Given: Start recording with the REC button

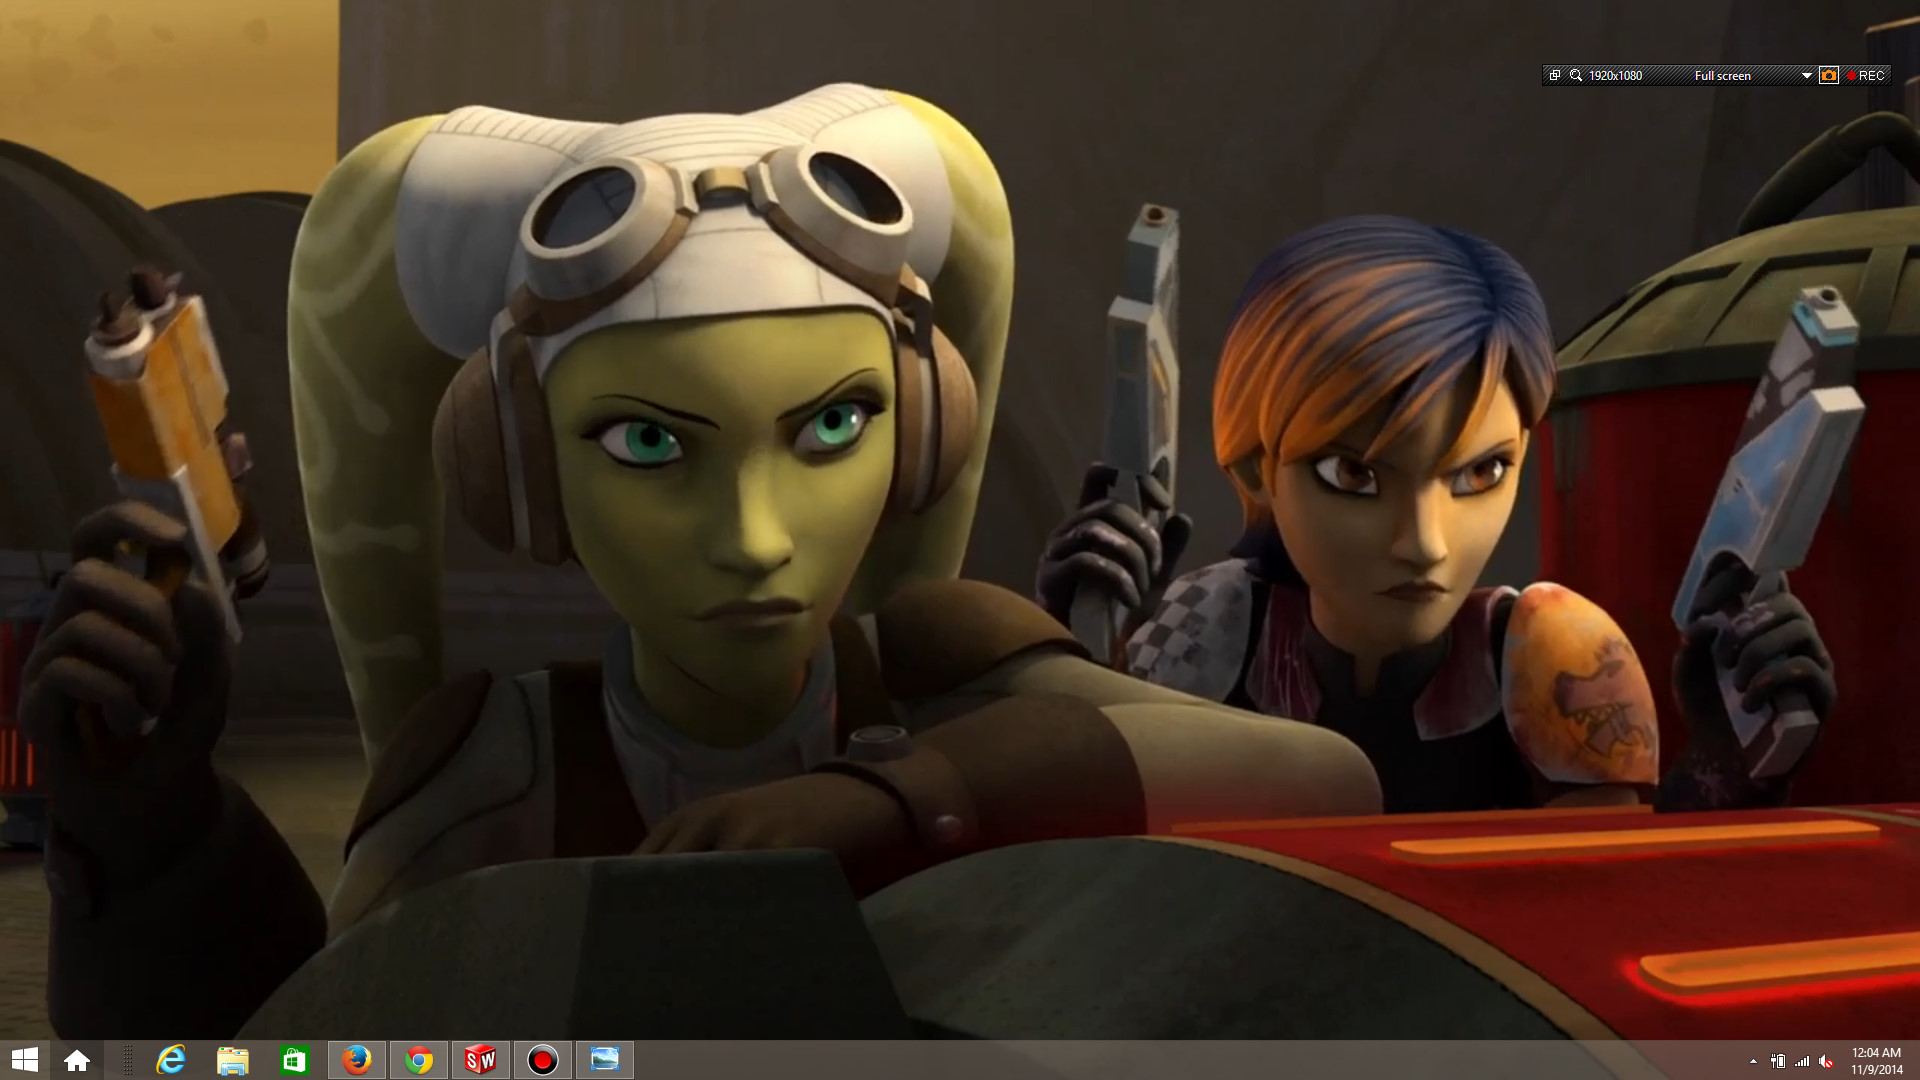Looking at the screenshot, I should 1866,76.
